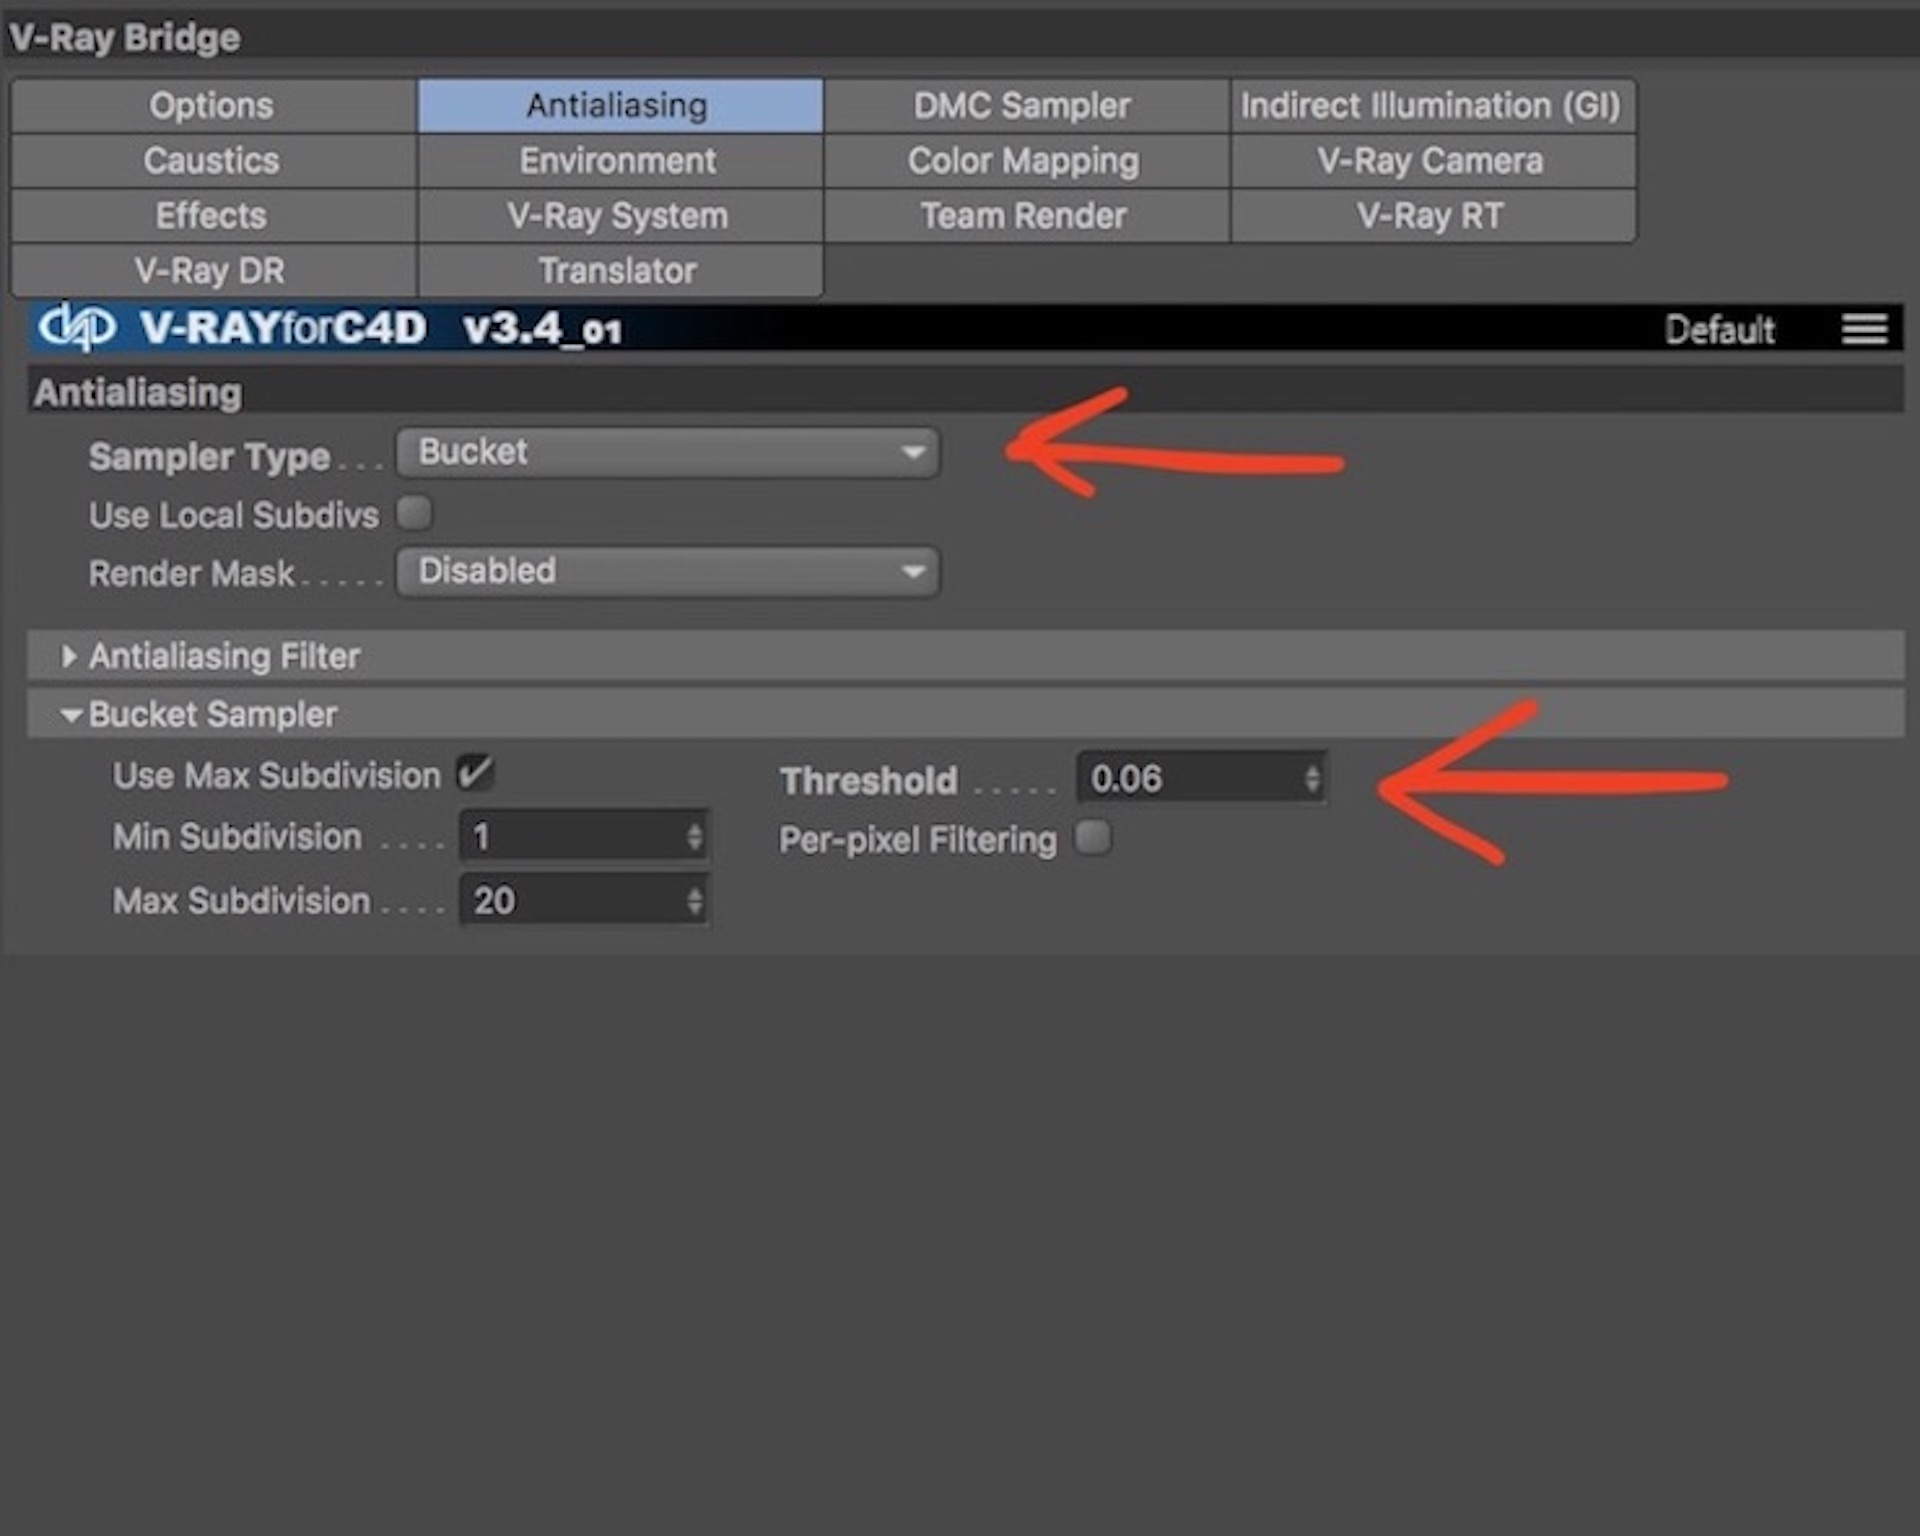Open the Sampler Type dropdown
Viewport: 1920px width, 1536px height.
tap(668, 453)
